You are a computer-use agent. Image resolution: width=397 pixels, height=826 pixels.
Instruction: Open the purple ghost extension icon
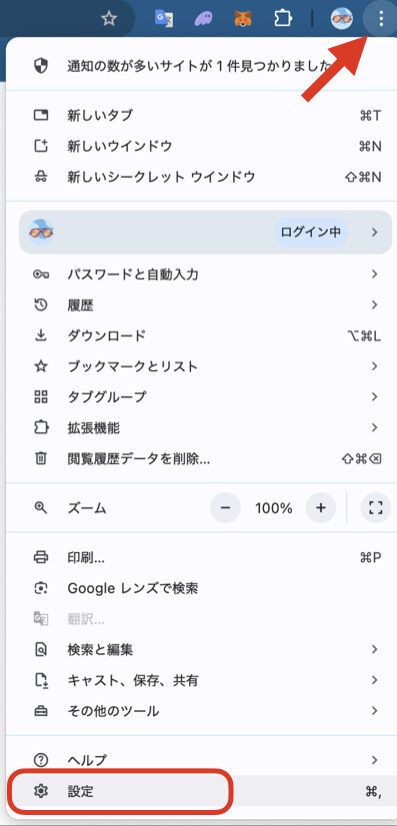203,19
